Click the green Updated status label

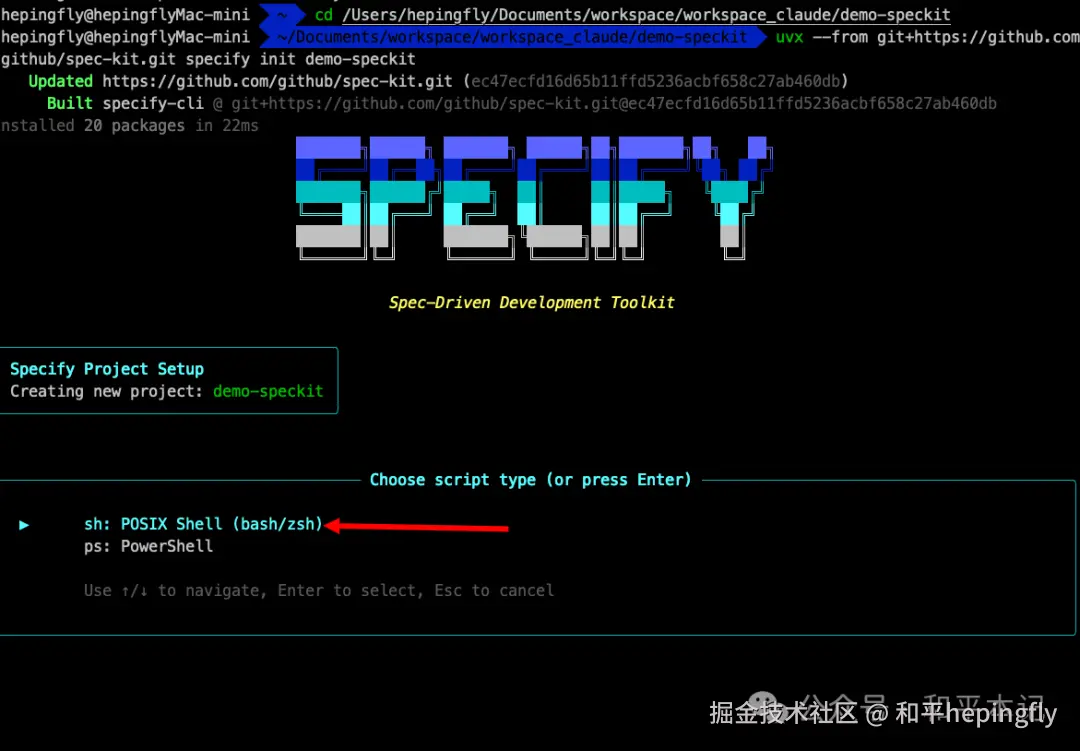(x=61, y=81)
